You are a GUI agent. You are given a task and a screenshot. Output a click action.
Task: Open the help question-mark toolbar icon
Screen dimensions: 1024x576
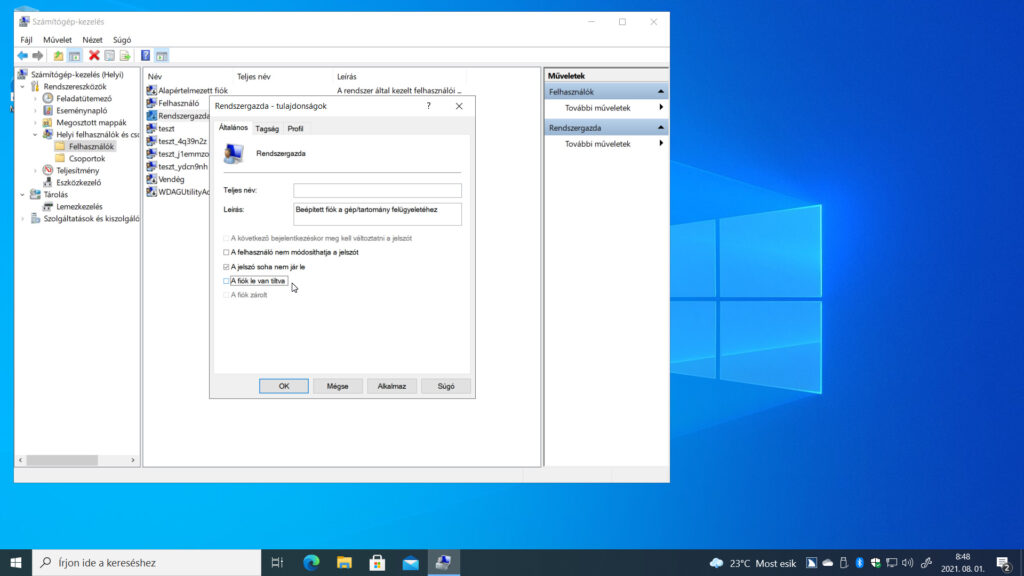point(146,56)
